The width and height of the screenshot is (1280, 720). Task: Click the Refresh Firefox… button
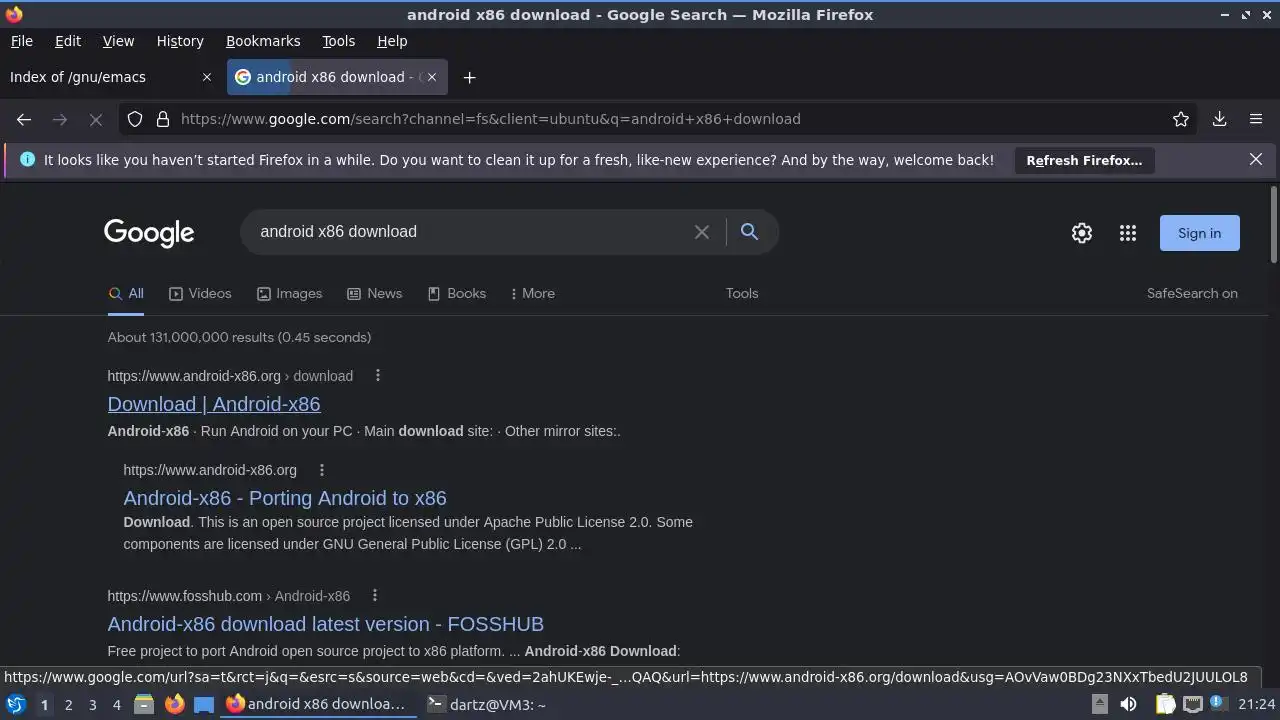[x=1084, y=160]
